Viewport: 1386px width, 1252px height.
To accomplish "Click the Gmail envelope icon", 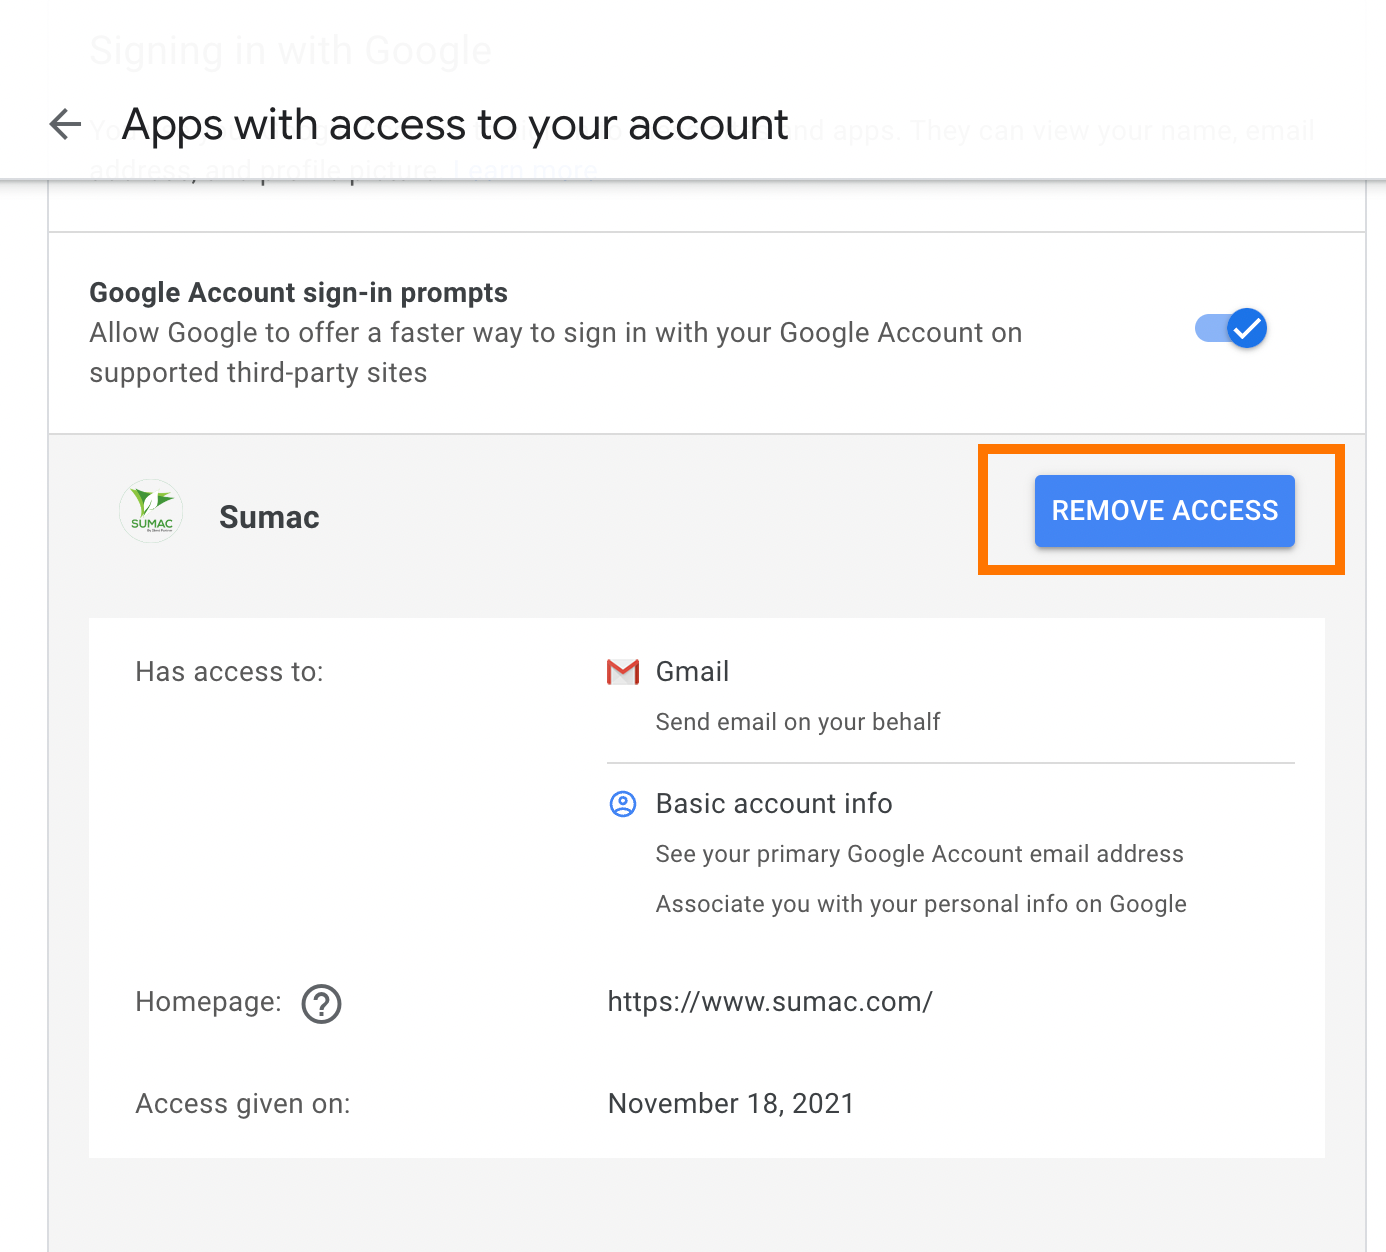I will click(x=622, y=671).
